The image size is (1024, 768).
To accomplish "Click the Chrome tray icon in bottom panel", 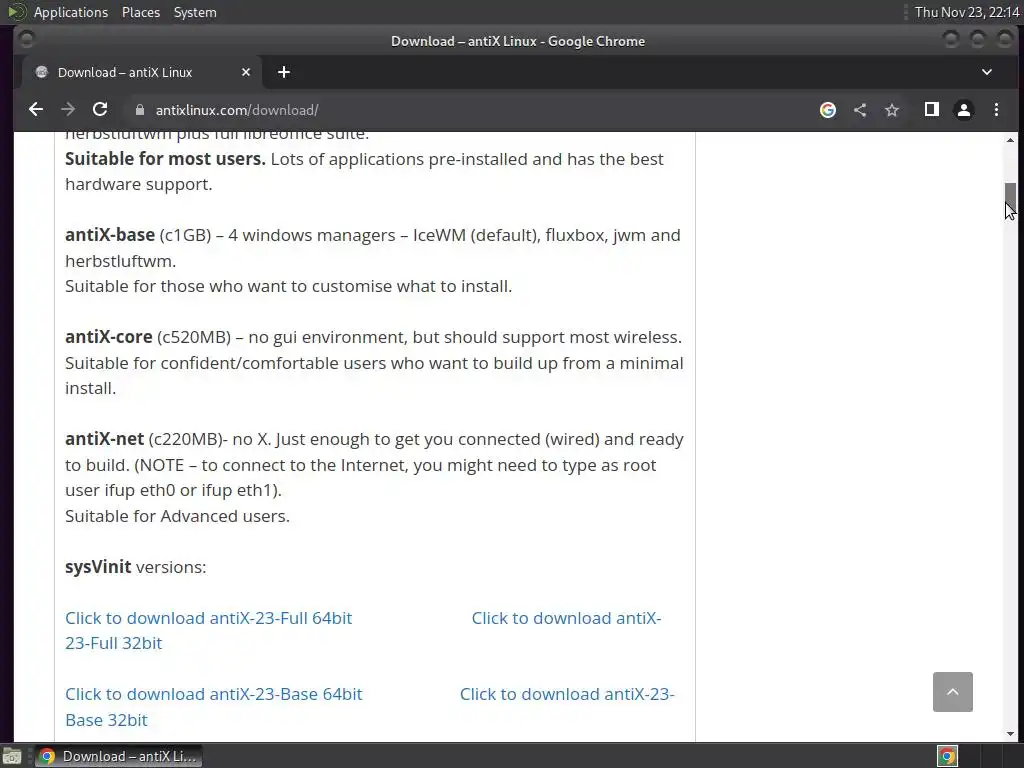I will coord(948,756).
